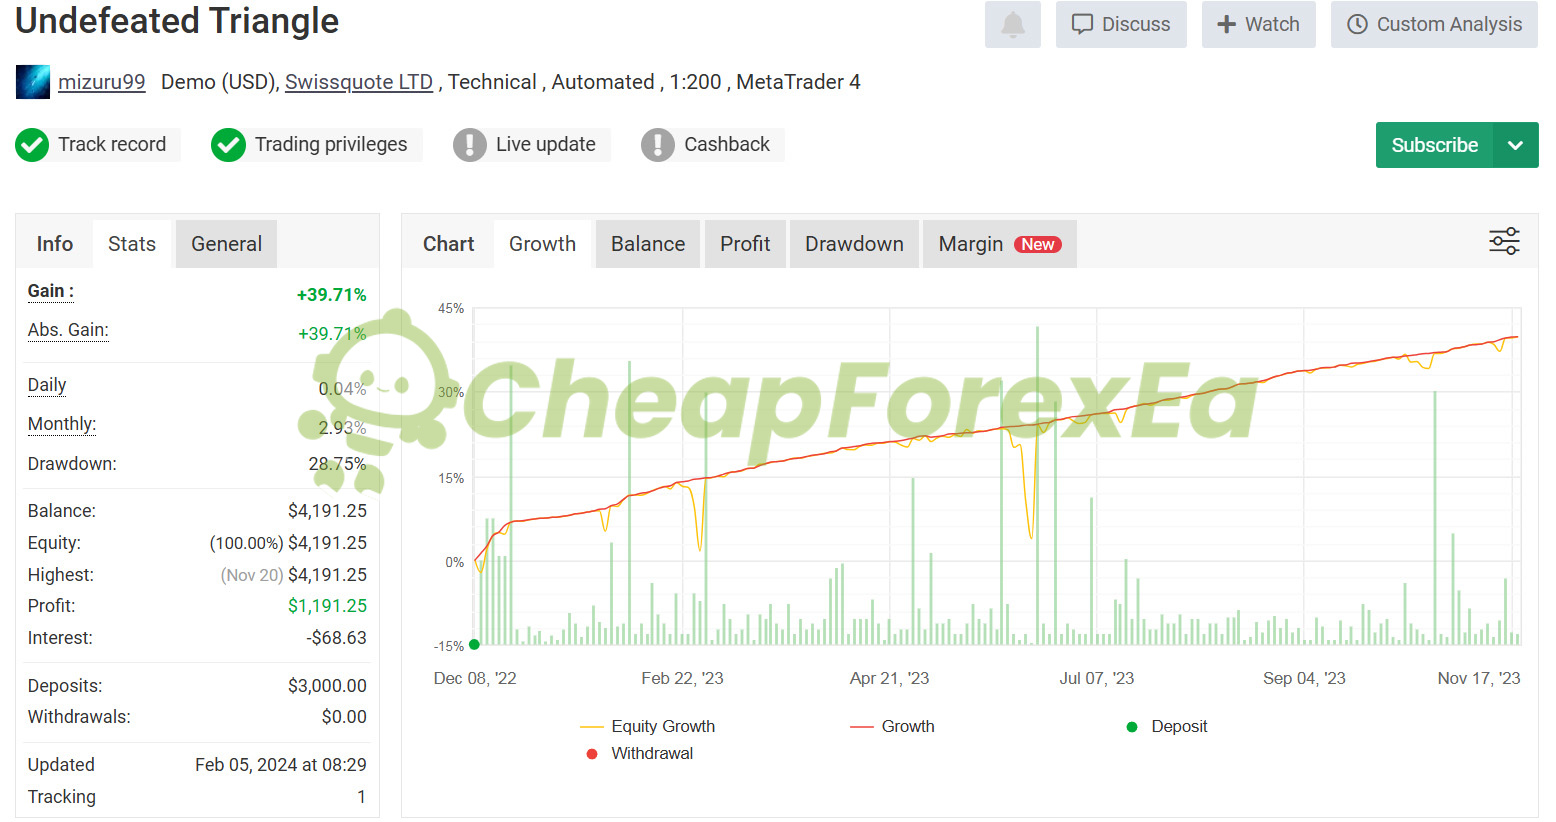The image size is (1556, 822).
Task: Click the Dec 08, '22 axis label
Action: pos(475,678)
